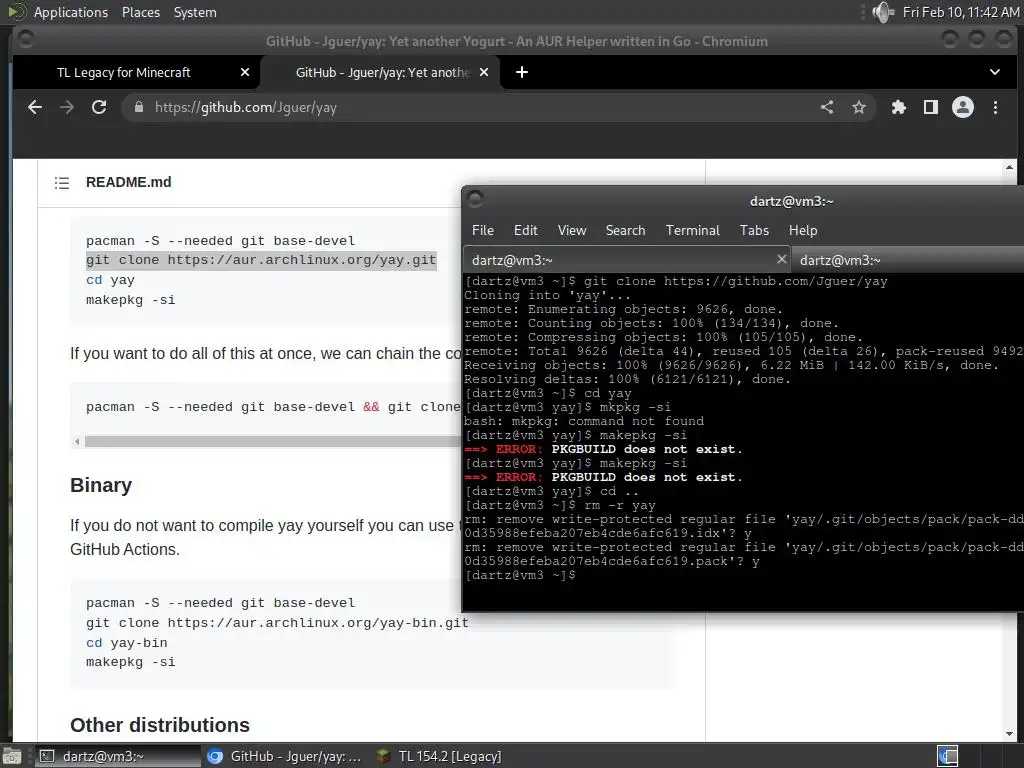1024x768 pixels.
Task: Open terminal Terminal menu
Action: 693,230
